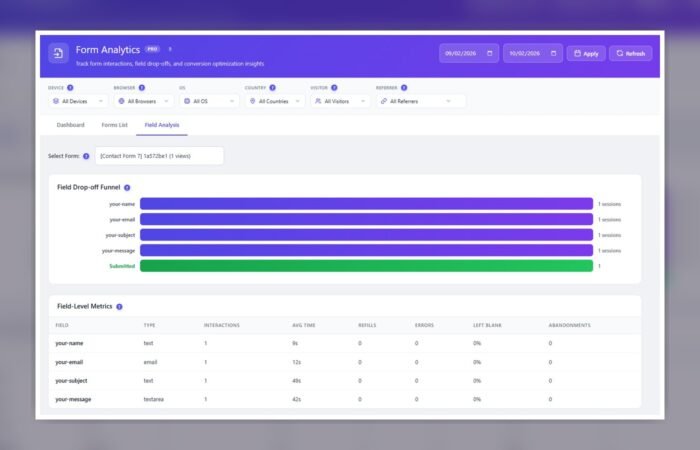The height and width of the screenshot is (450, 700).
Task: Click the LEFT BLANK column header
Action: point(487,325)
